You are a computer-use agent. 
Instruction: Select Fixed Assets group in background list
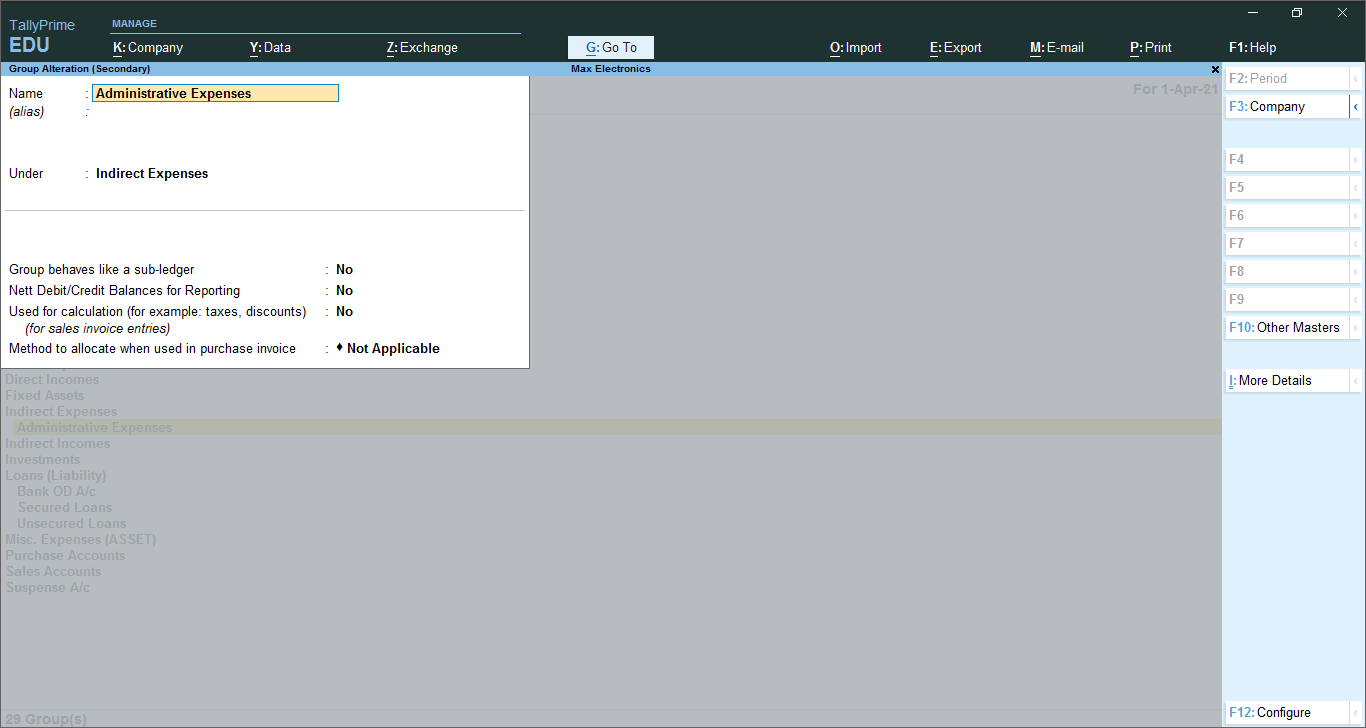pyautogui.click(x=45, y=395)
